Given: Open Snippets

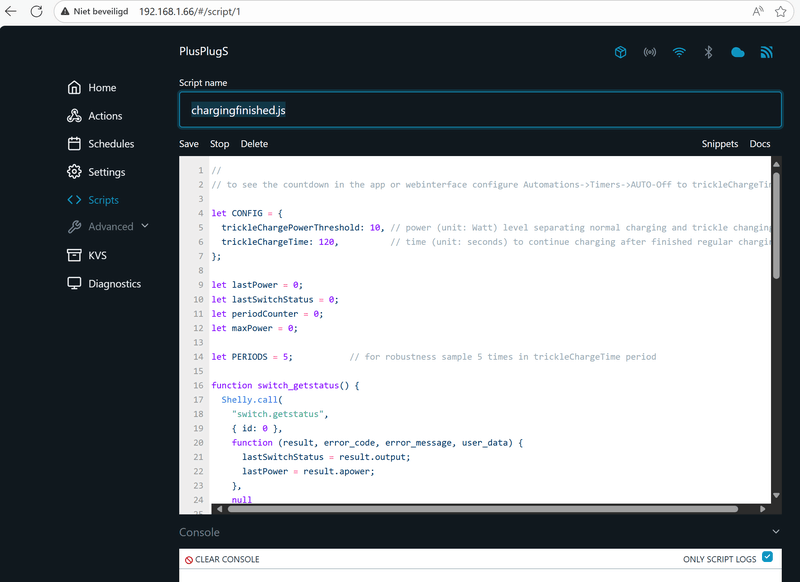Looking at the screenshot, I should 719,144.
